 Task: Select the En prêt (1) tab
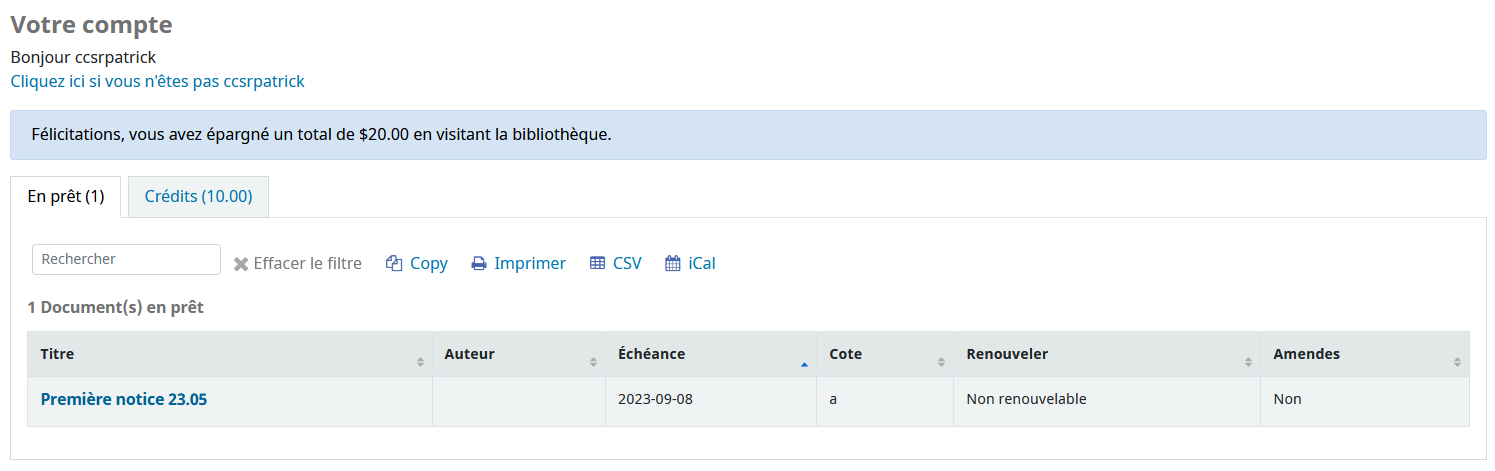tap(66, 197)
